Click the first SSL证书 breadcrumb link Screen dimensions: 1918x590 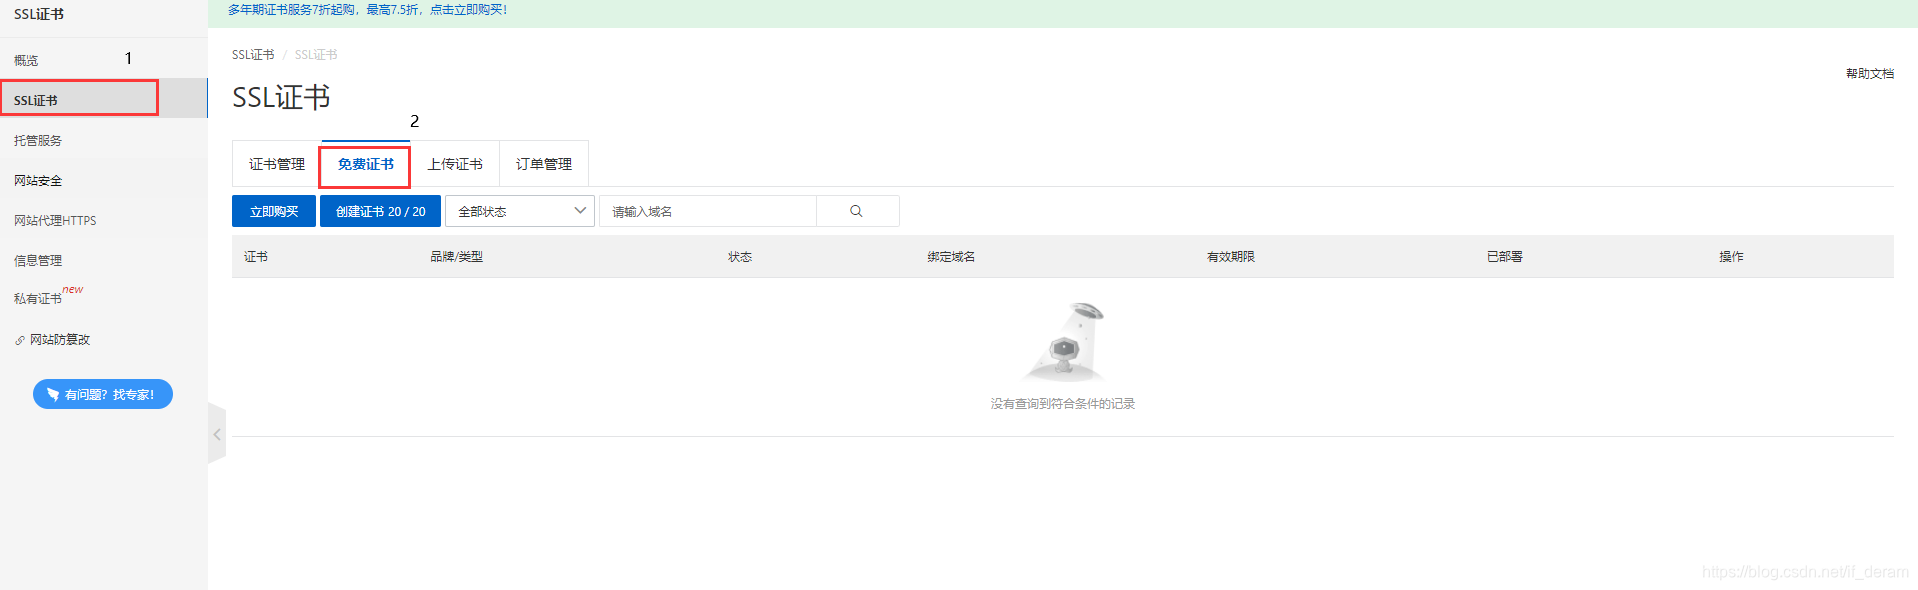(253, 55)
